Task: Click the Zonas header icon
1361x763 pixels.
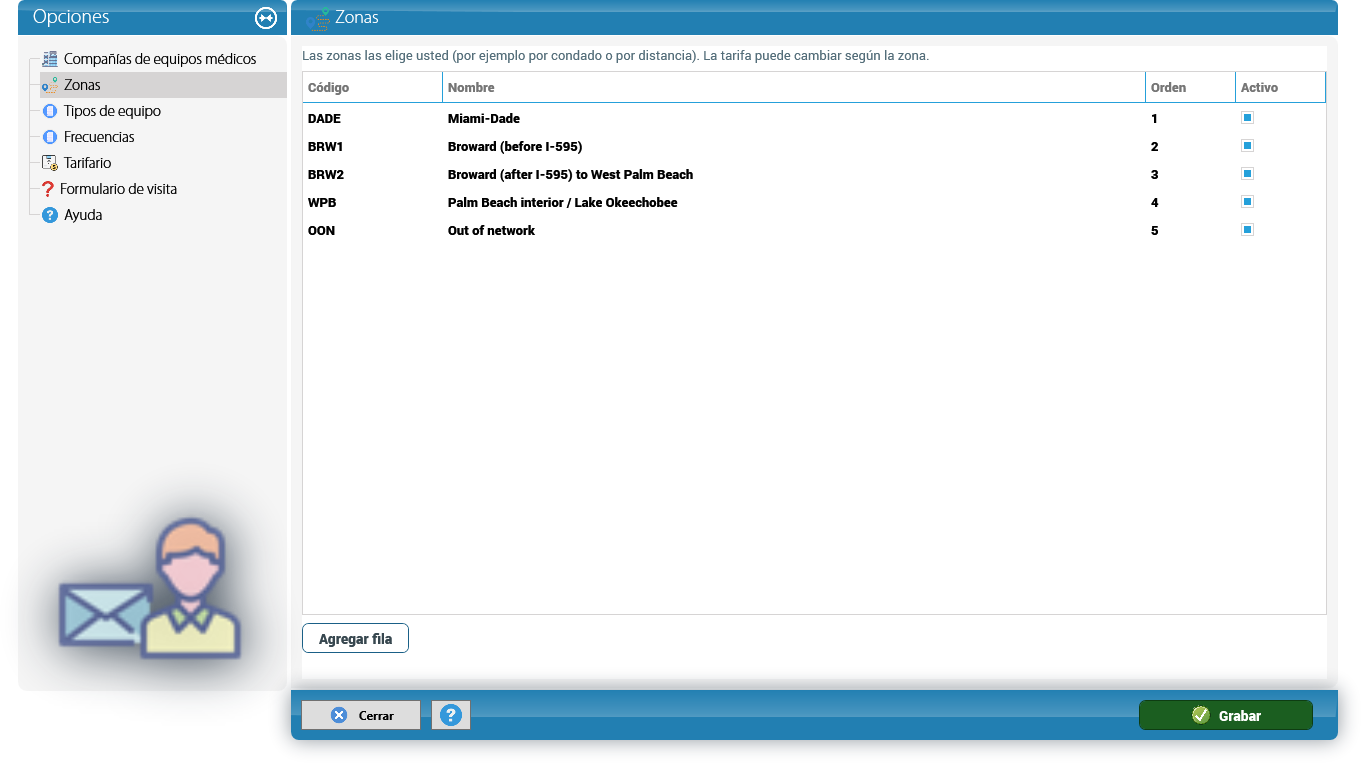Action: click(318, 18)
